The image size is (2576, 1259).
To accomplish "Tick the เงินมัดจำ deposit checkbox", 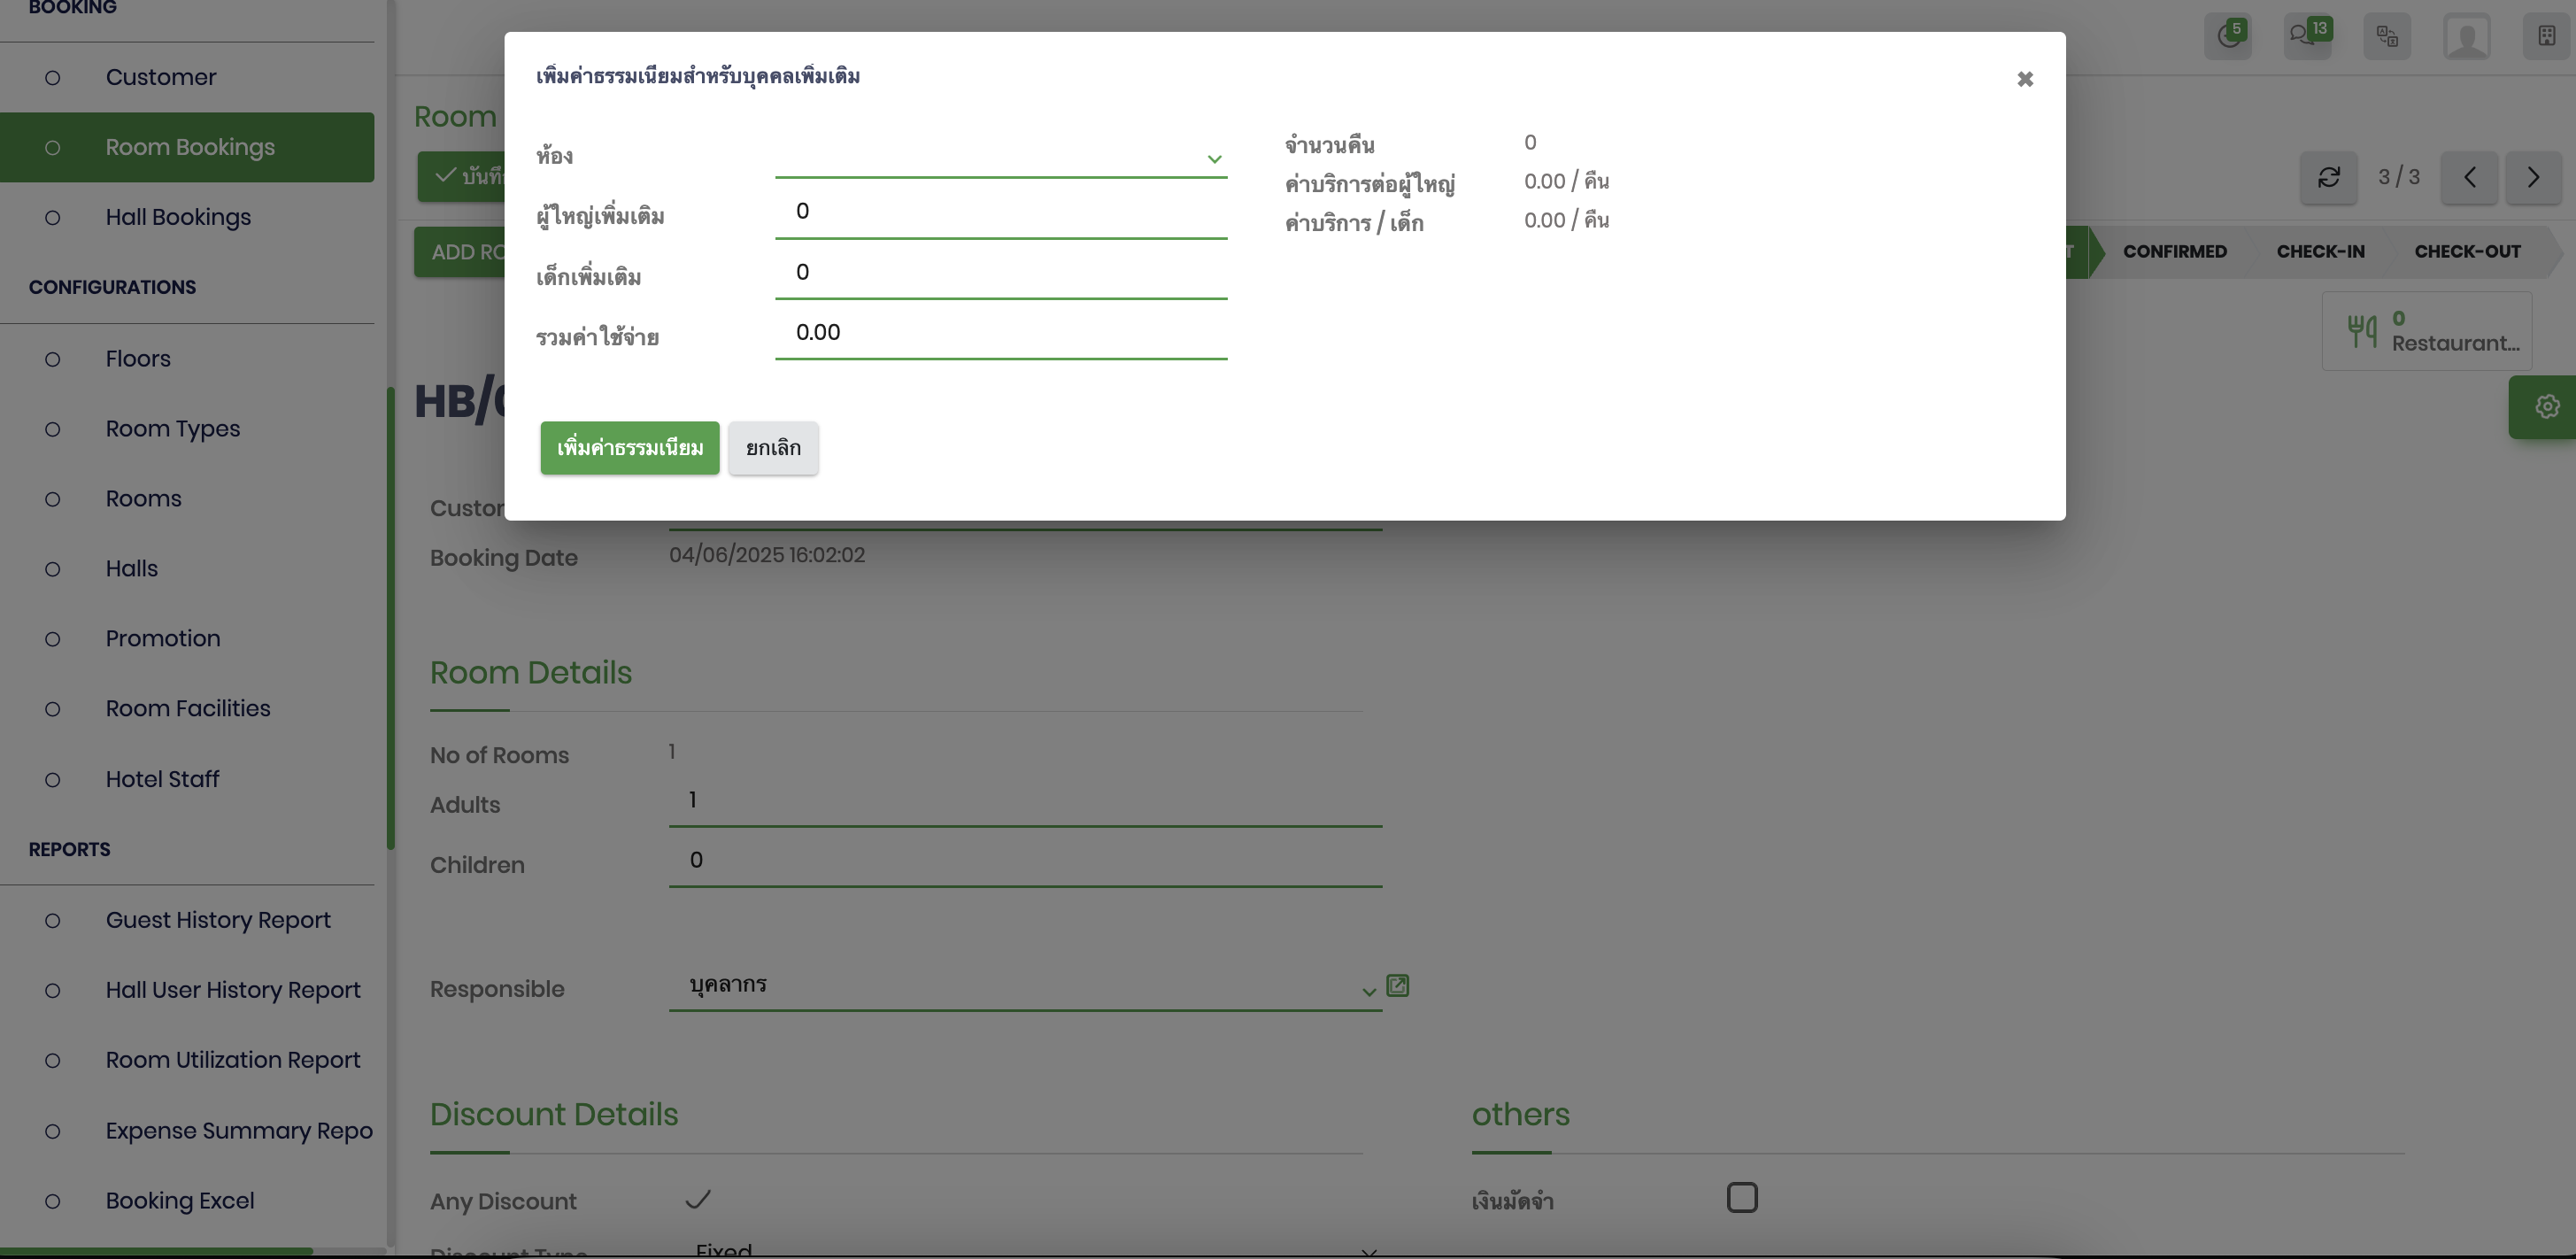I will pos(1741,1197).
